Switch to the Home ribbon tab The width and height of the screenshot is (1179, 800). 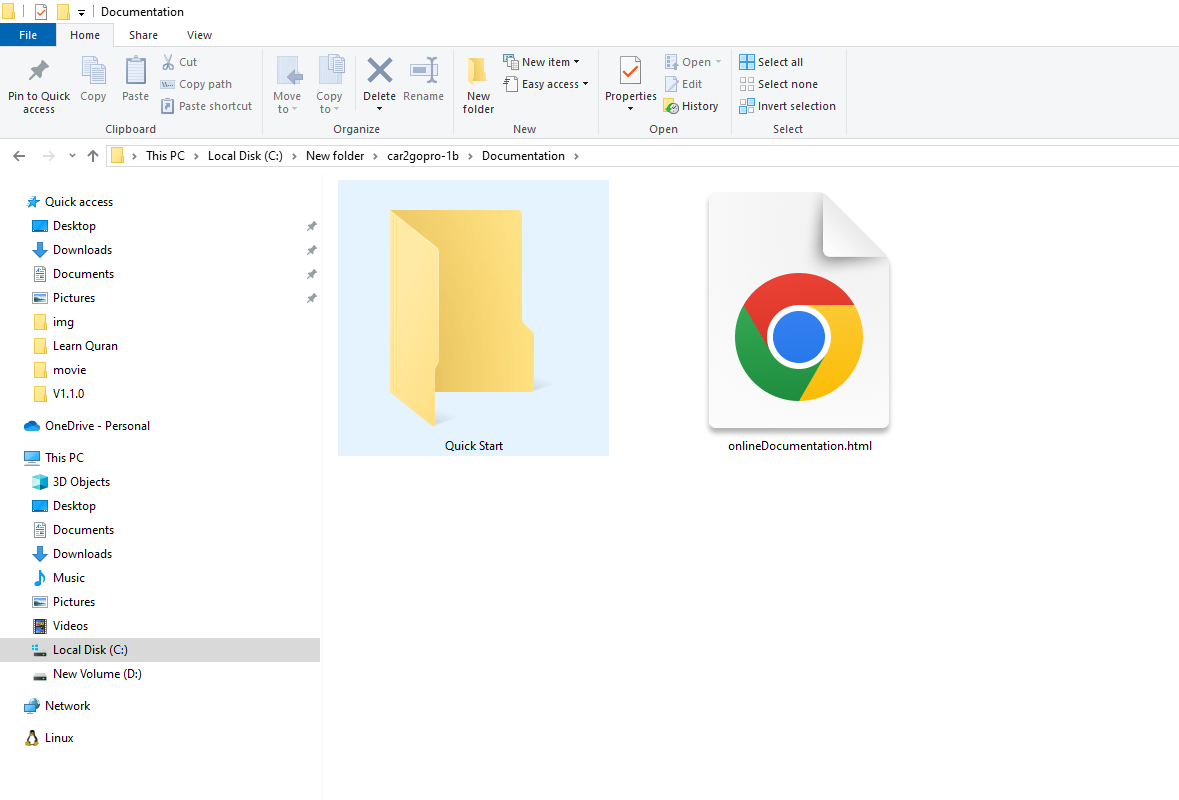click(85, 35)
